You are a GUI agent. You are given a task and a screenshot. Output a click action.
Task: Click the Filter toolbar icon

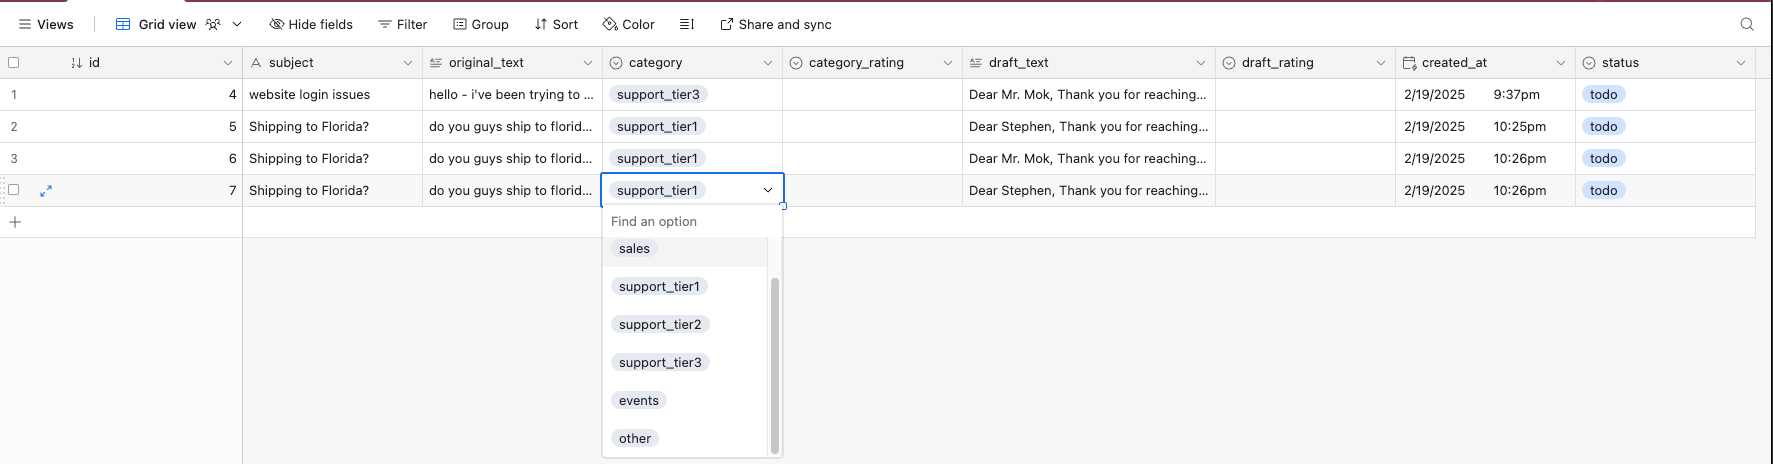tap(384, 24)
